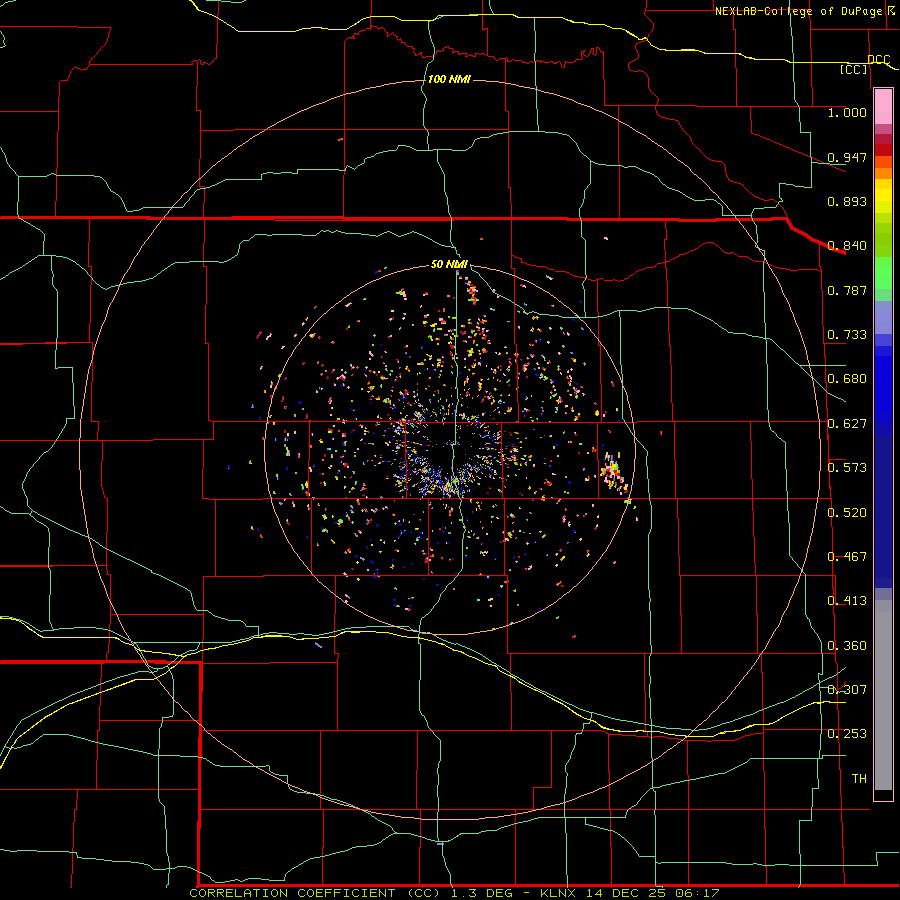Click the 0.467 scale value
This screenshot has height=900, width=900.
(x=847, y=557)
